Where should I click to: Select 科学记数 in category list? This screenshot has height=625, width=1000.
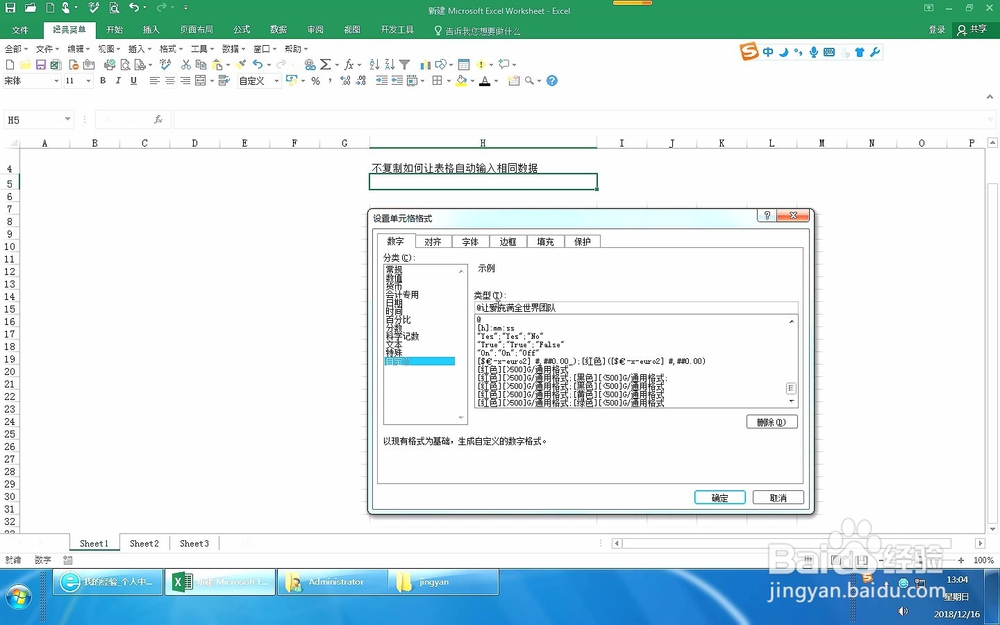point(402,336)
